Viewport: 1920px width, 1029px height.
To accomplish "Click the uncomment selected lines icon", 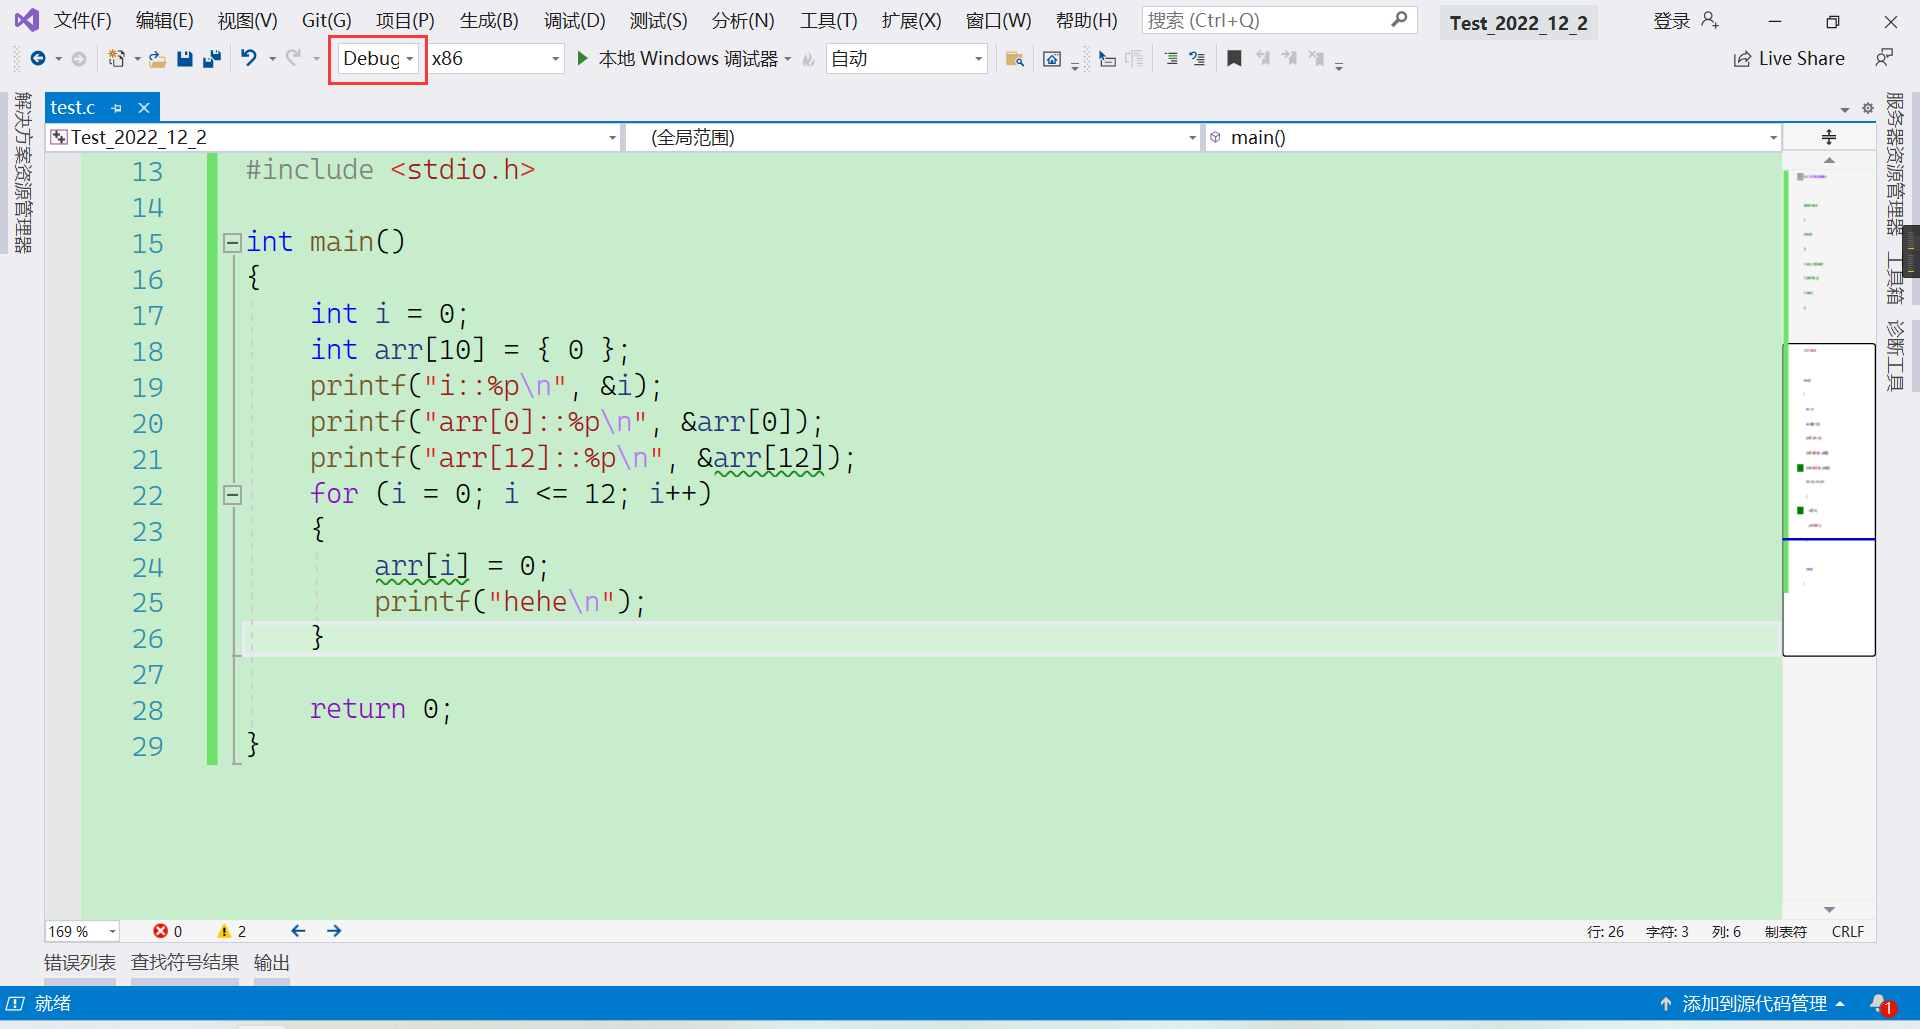I will 1197,59.
